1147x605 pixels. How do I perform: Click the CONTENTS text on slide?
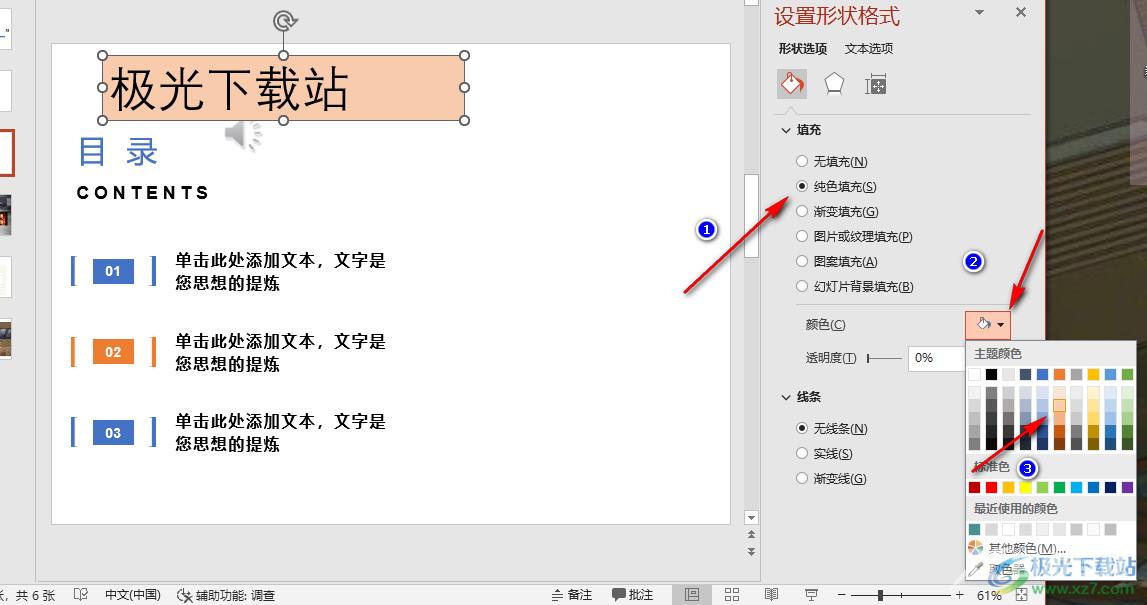[143, 193]
